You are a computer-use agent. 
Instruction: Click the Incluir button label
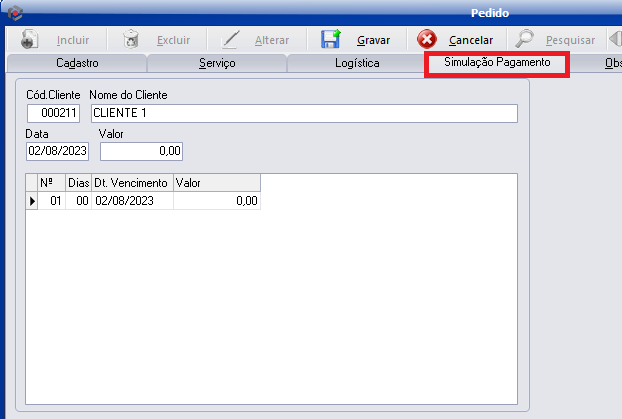(73, 40)
